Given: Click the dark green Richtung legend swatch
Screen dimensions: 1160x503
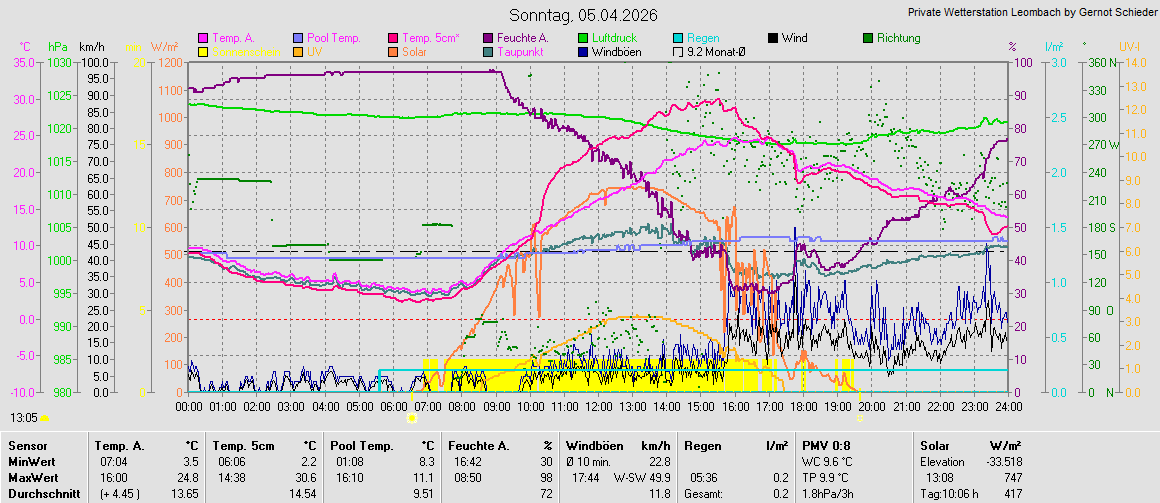Looking at the screenshot, I should point(868,38).
